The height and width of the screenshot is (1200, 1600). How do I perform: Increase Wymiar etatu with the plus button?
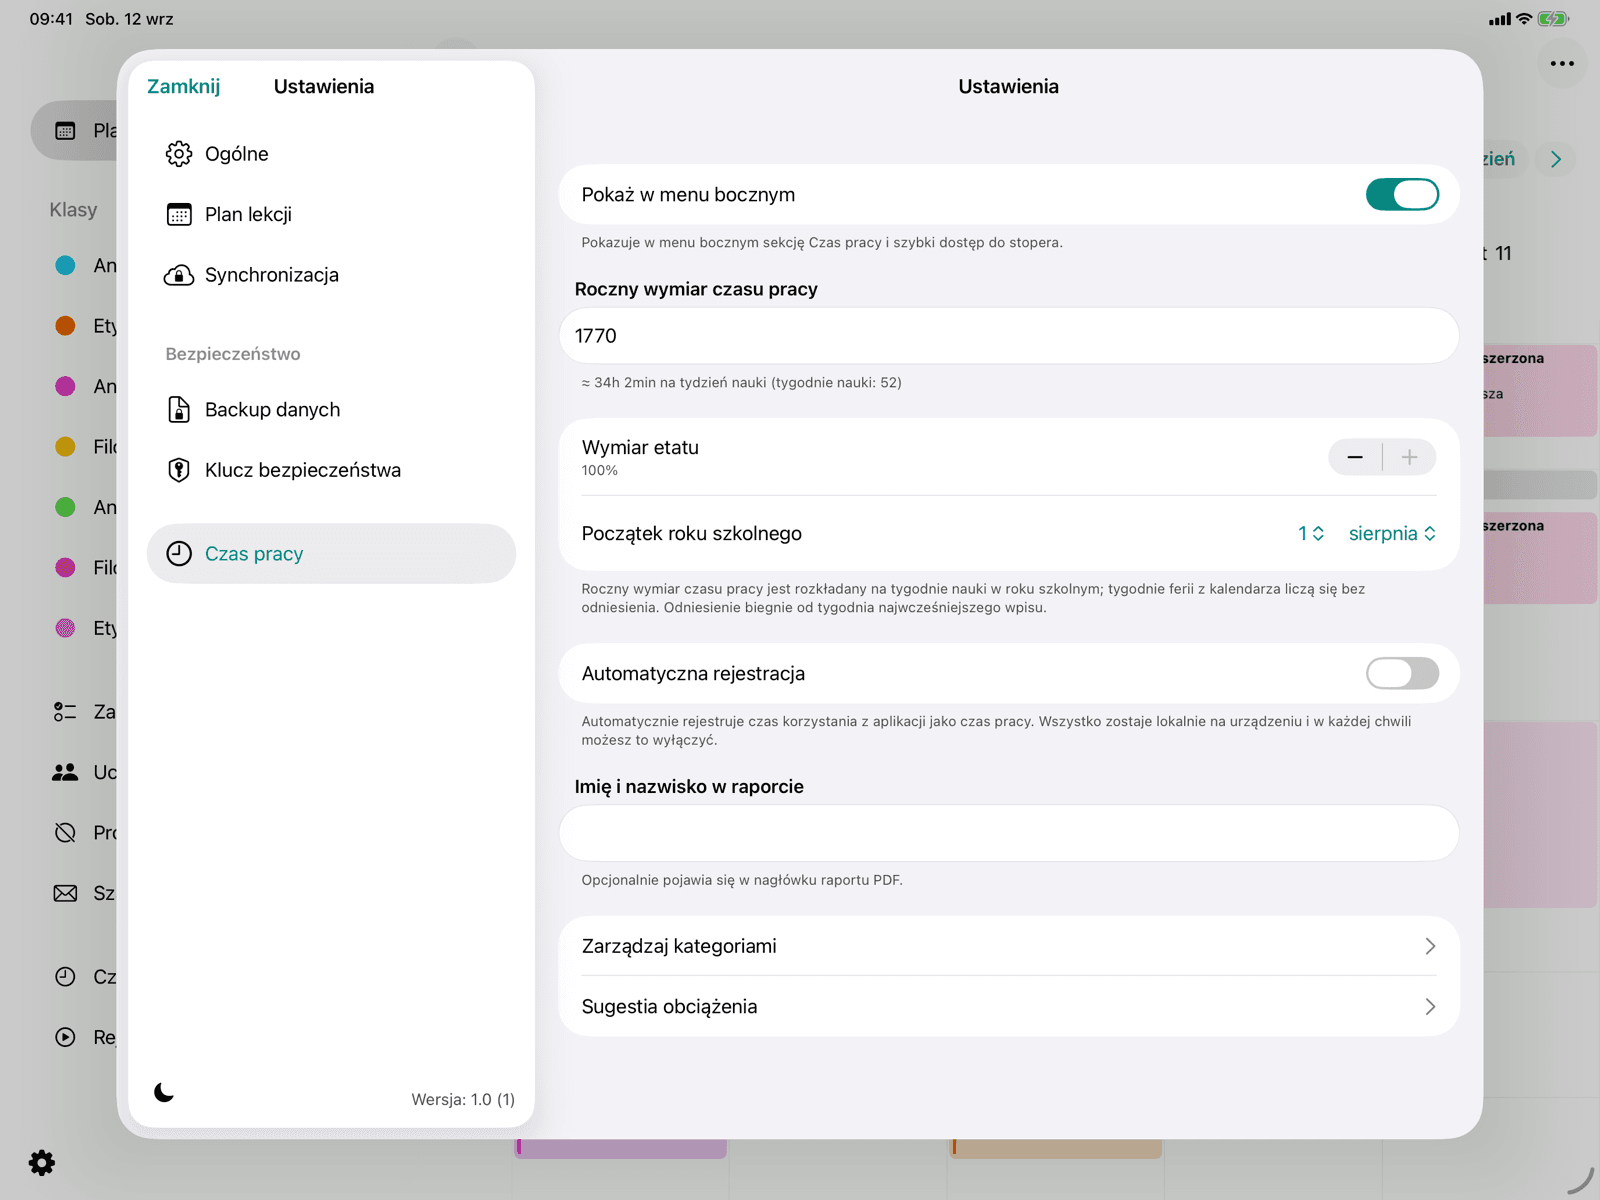(x=1410, y=457)
